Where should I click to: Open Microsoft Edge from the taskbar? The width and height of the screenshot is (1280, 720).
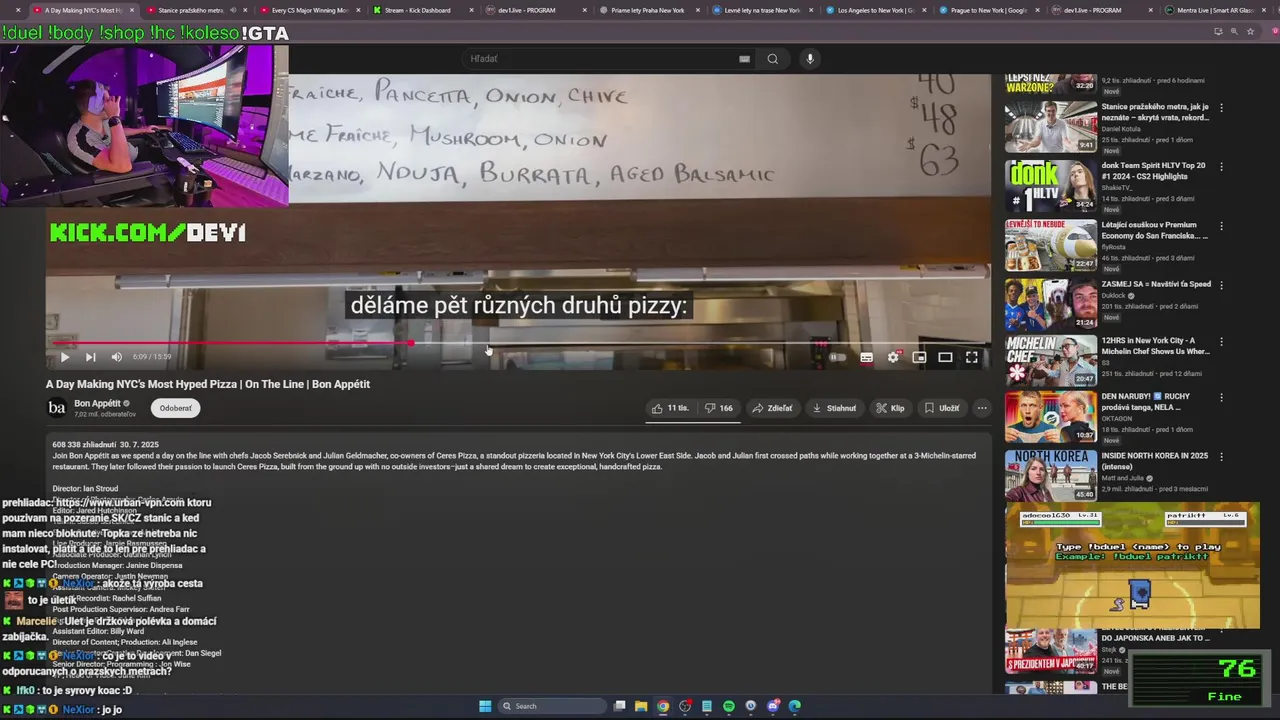pyautogui.click(x=795, y=706)
